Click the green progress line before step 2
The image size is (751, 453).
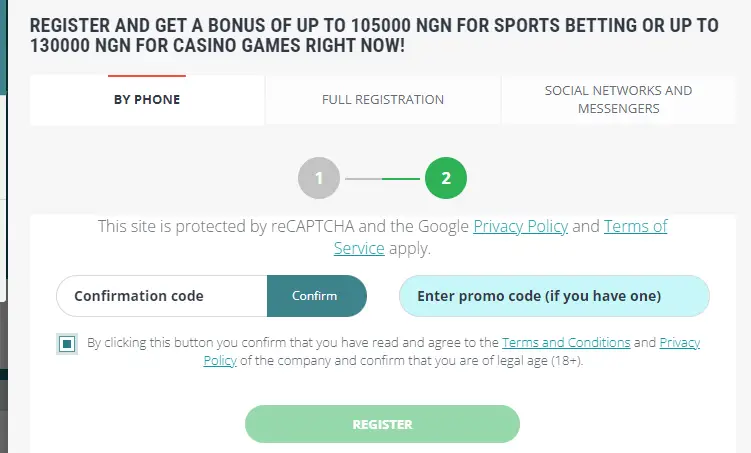tap(401, 179)
